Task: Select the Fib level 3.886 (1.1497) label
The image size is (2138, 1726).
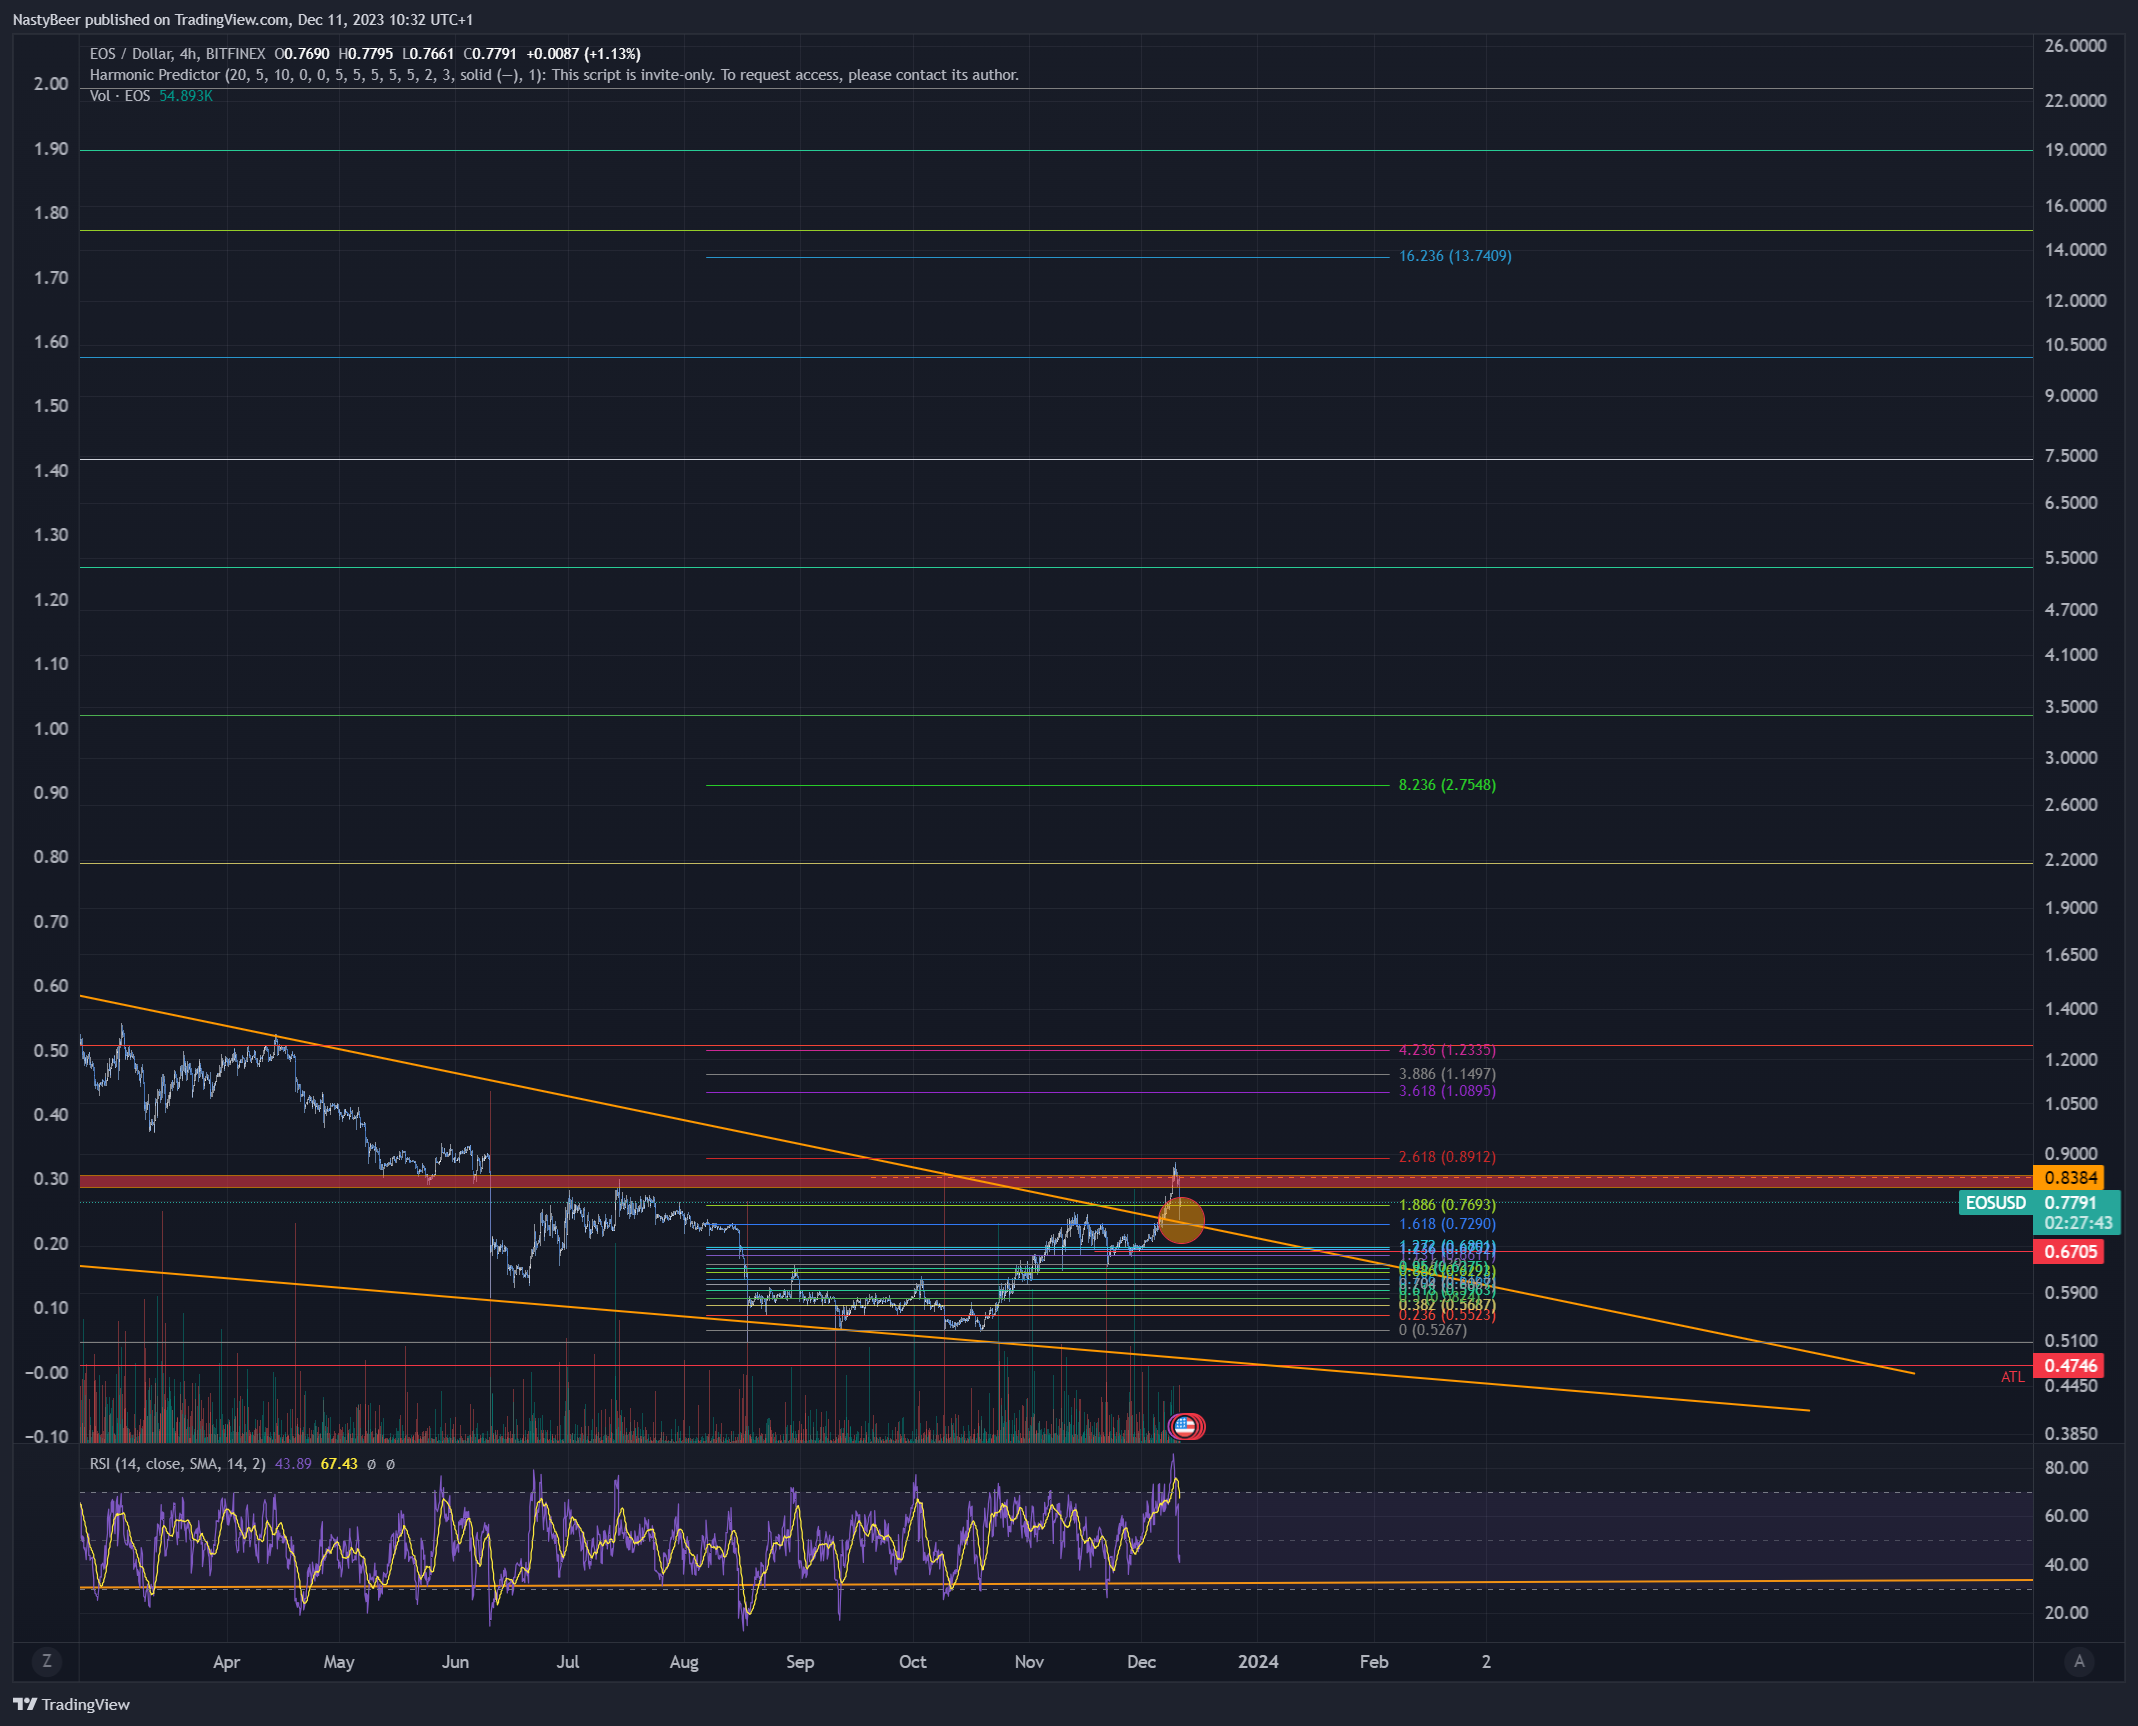Action: tap(1447, 1074)
